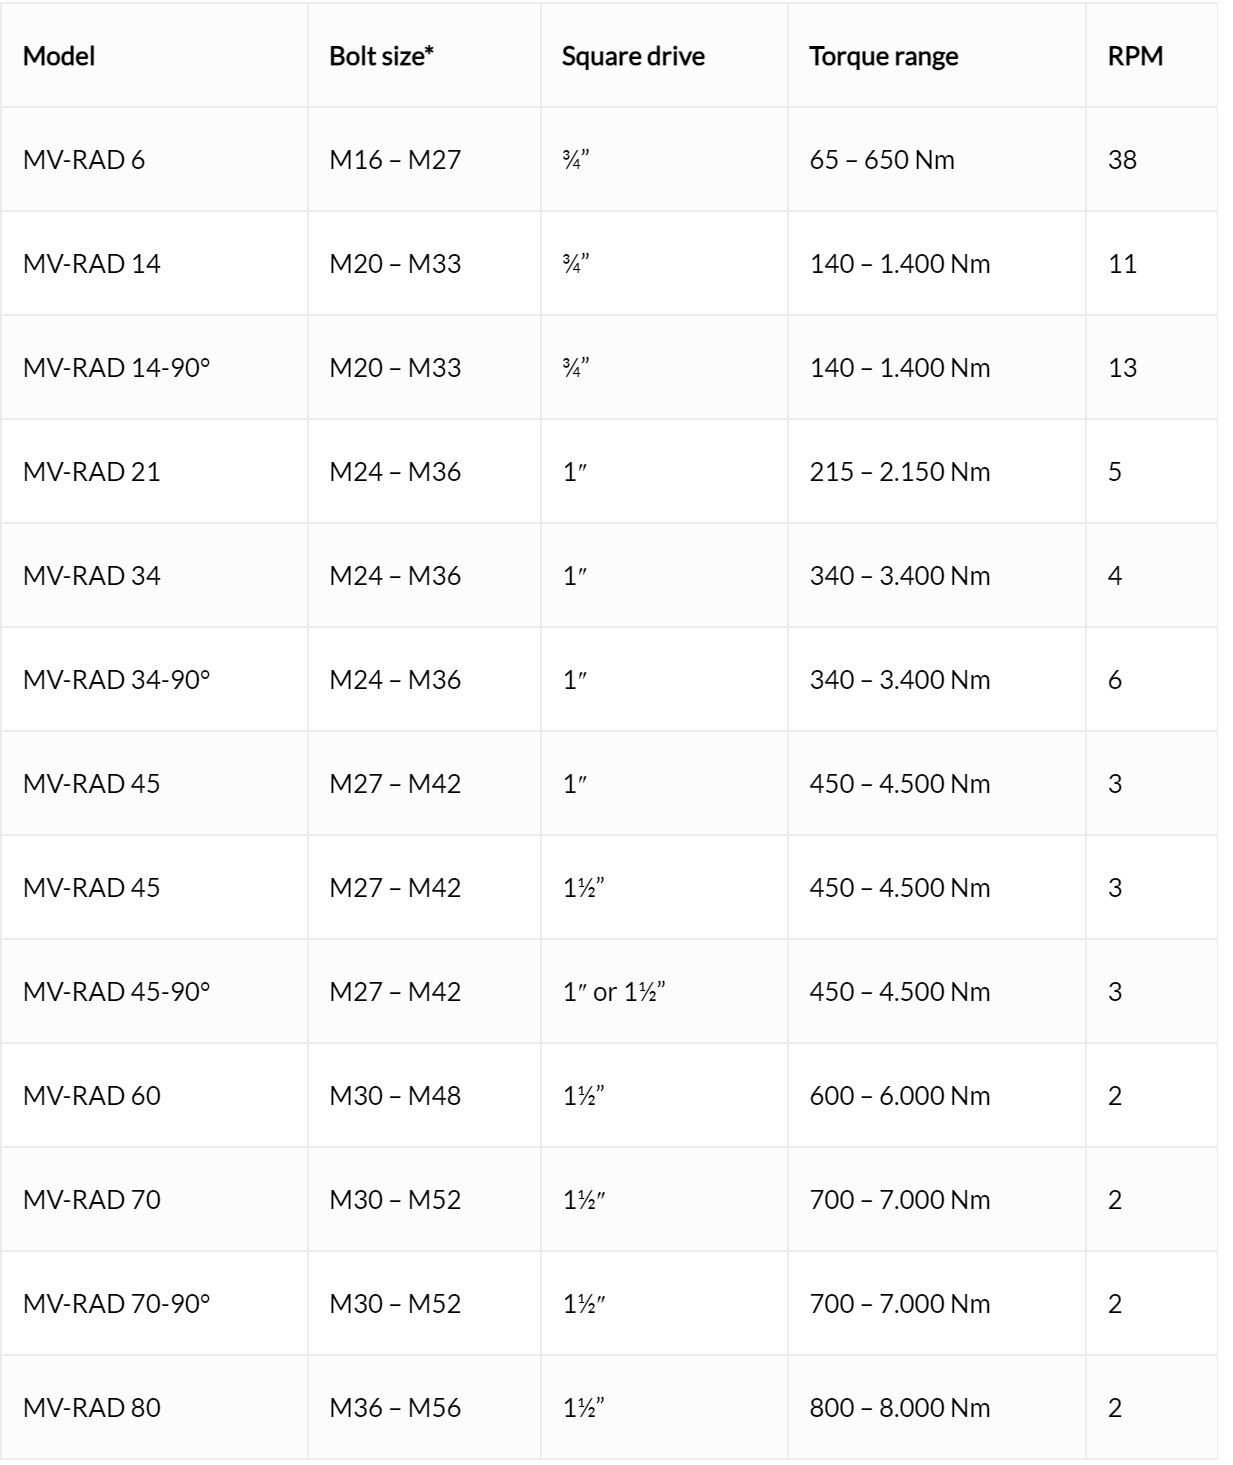Select the MV-RAD 45-90° model cell
Screen dimensions: 1233x1465
[154, 992]
